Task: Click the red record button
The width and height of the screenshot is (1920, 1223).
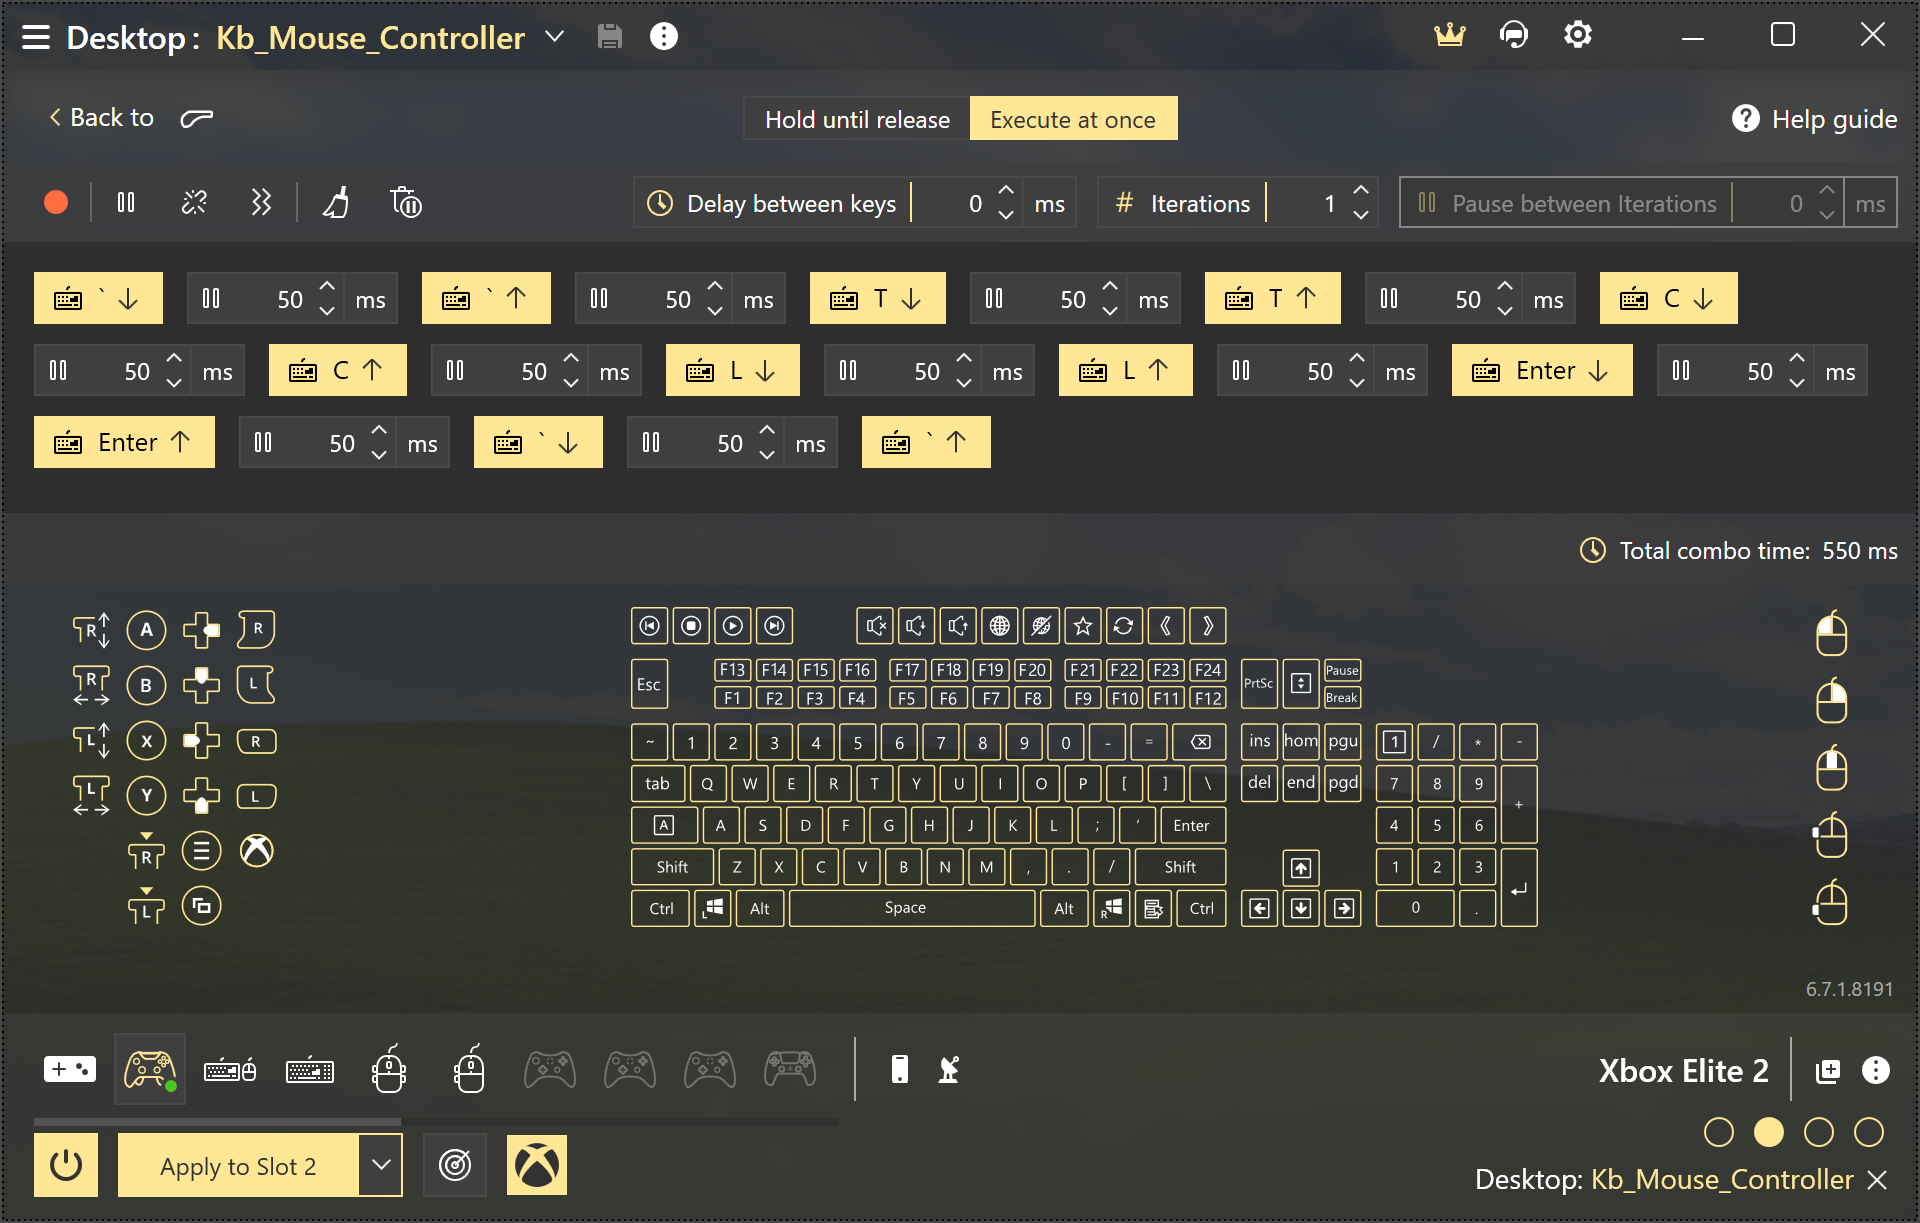Action: pos(56,203)
